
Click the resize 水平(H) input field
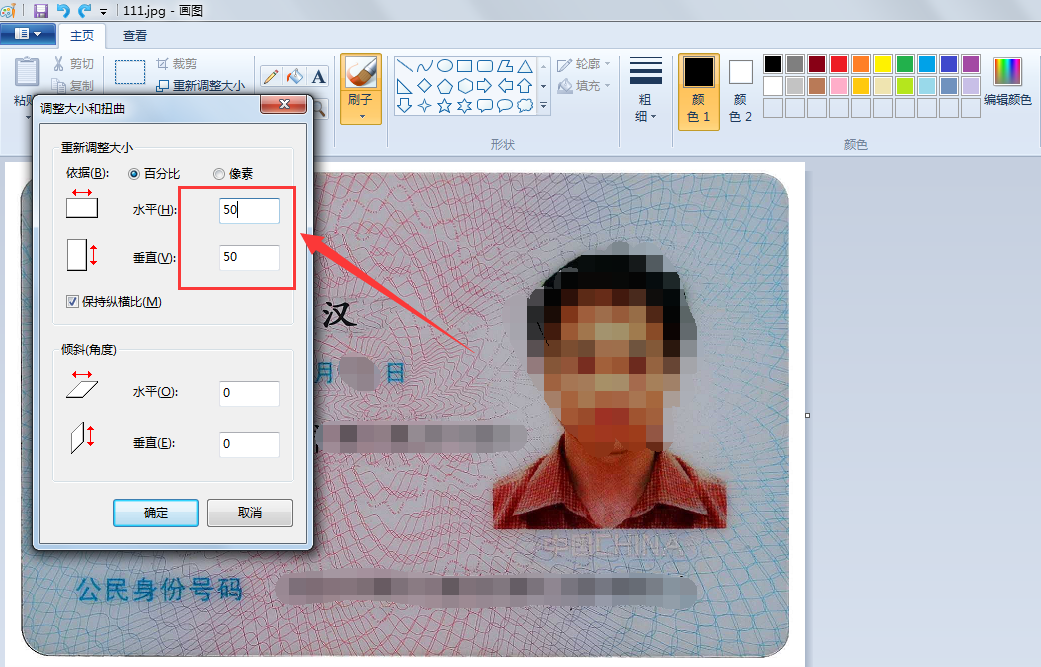pos(250,210)
